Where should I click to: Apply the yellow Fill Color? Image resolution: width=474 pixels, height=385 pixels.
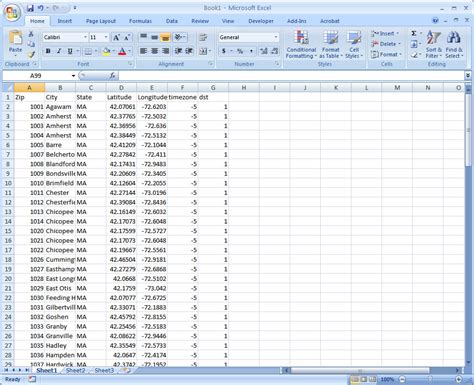tap(106, 51)
